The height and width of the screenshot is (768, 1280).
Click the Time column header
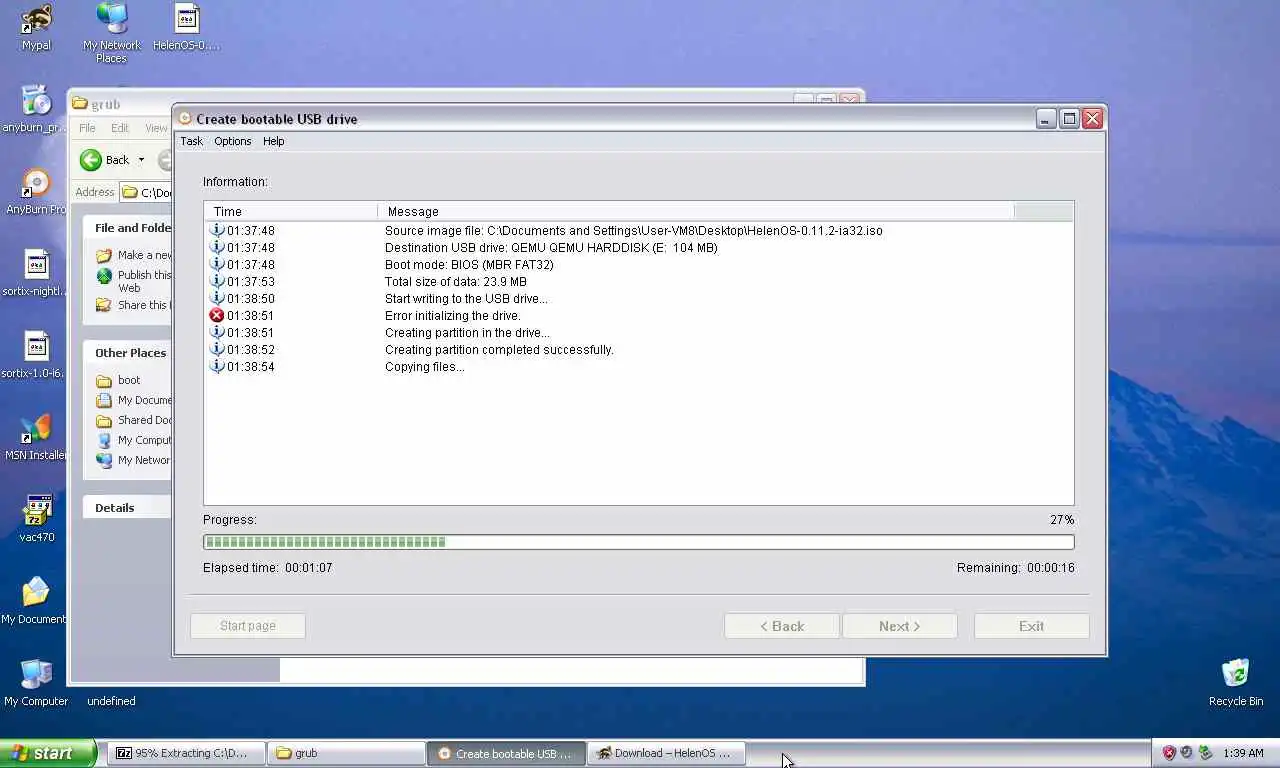291,211
